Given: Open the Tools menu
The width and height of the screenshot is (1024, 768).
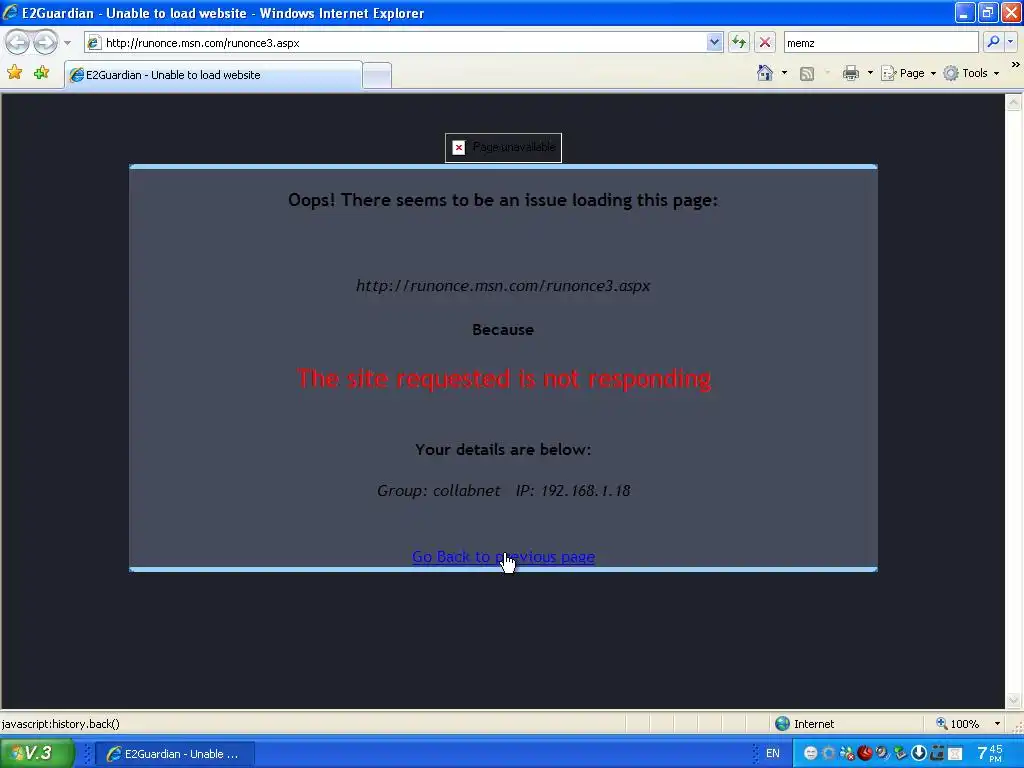Looking at the screenshot, I should (972, 73).
